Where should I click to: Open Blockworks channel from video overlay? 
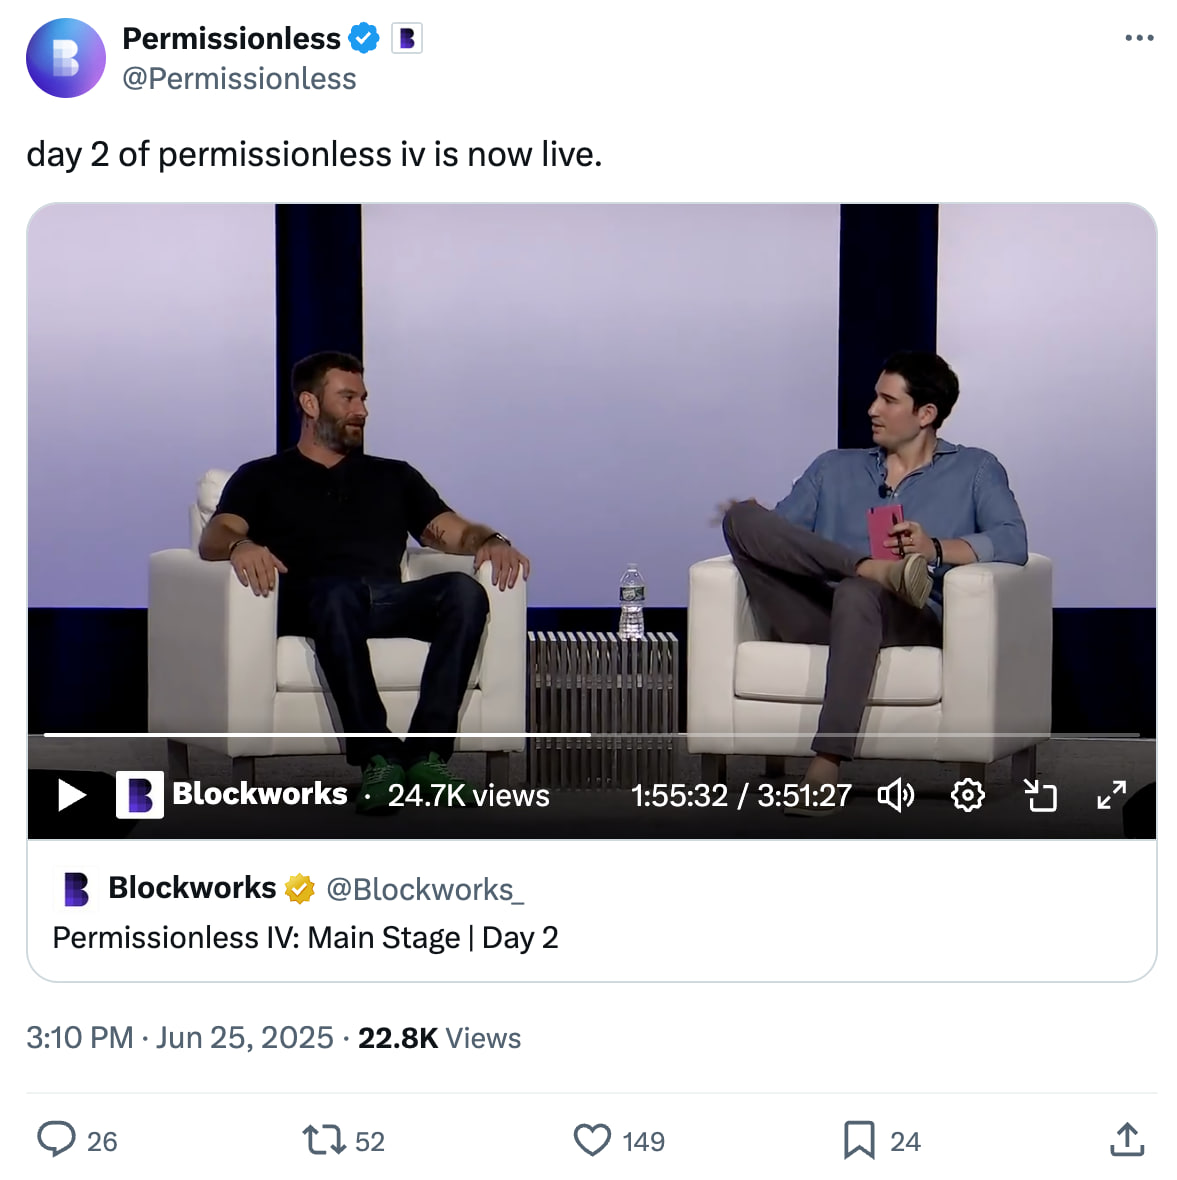point(259,794)
